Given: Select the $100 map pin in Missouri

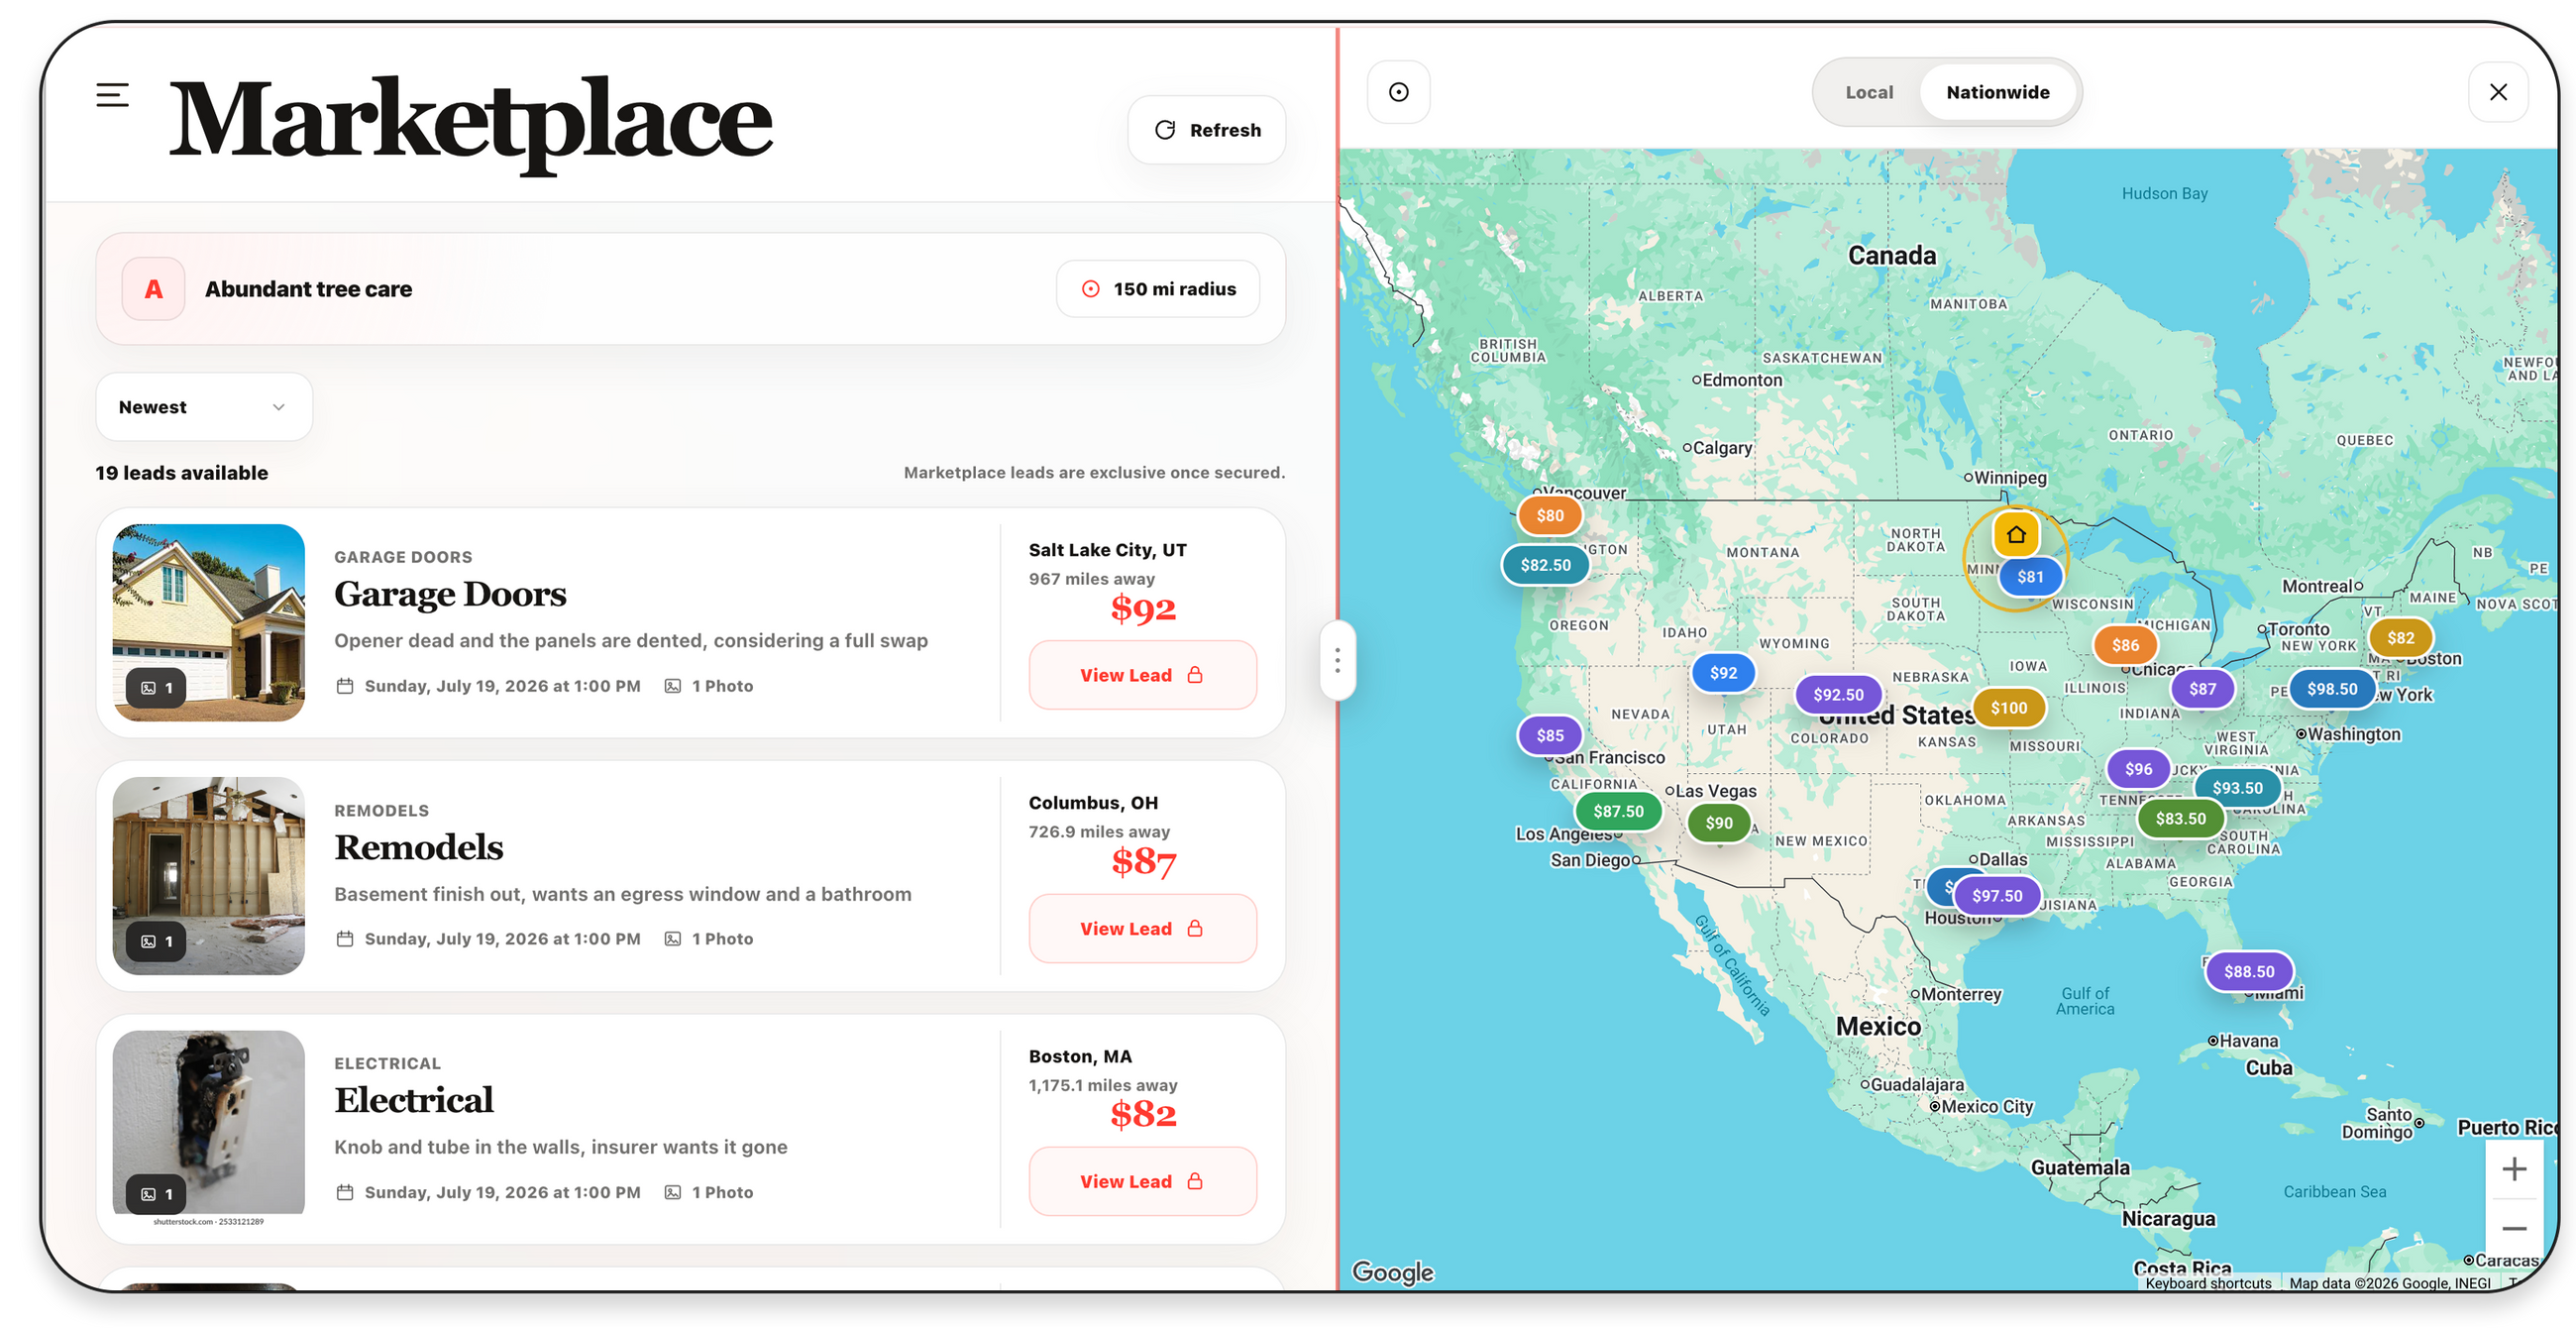Looking at the screenshot, I should (x=2008, y=708).
